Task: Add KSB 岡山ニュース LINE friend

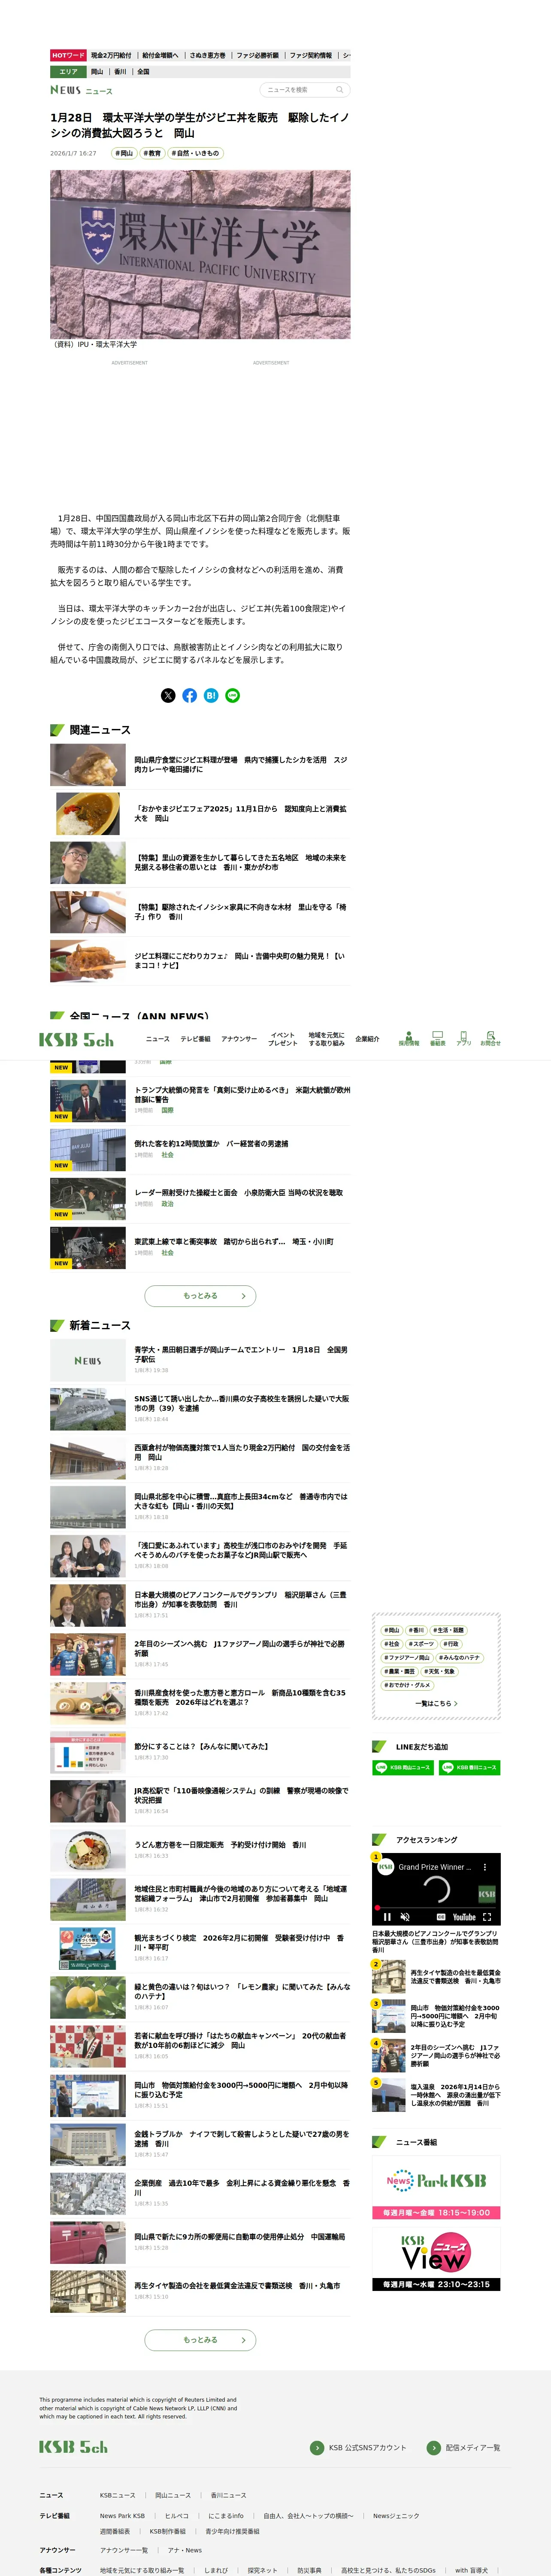Action: pos(403,1767)
